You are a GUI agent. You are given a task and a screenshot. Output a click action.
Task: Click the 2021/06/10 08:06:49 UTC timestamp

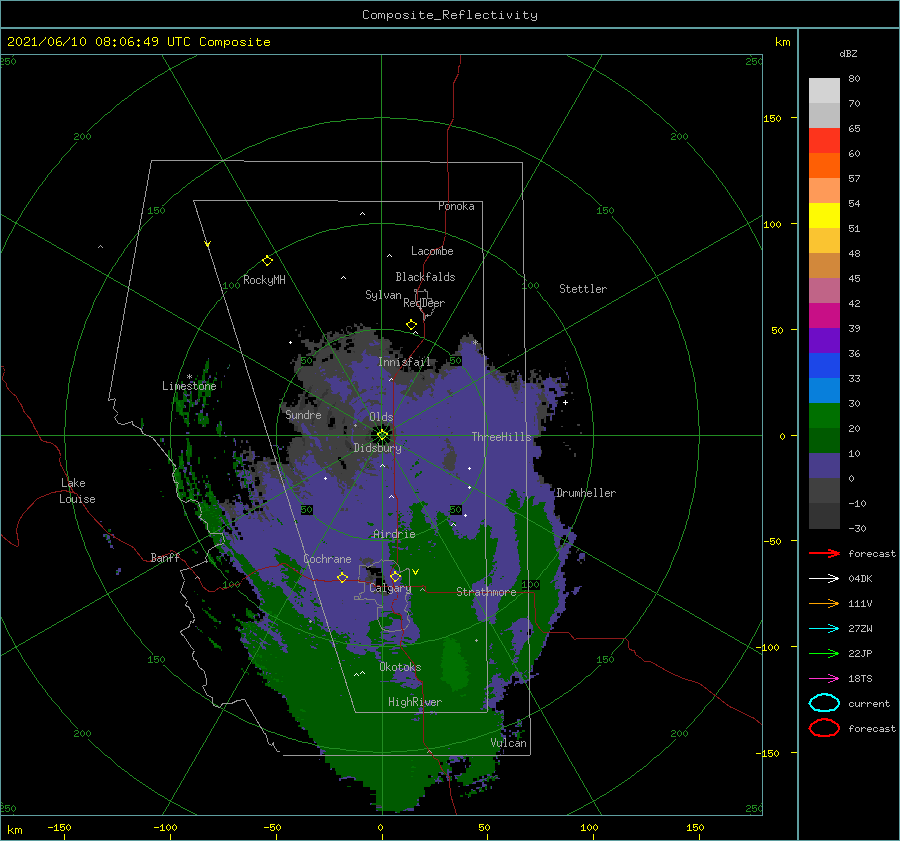[98, 42]
